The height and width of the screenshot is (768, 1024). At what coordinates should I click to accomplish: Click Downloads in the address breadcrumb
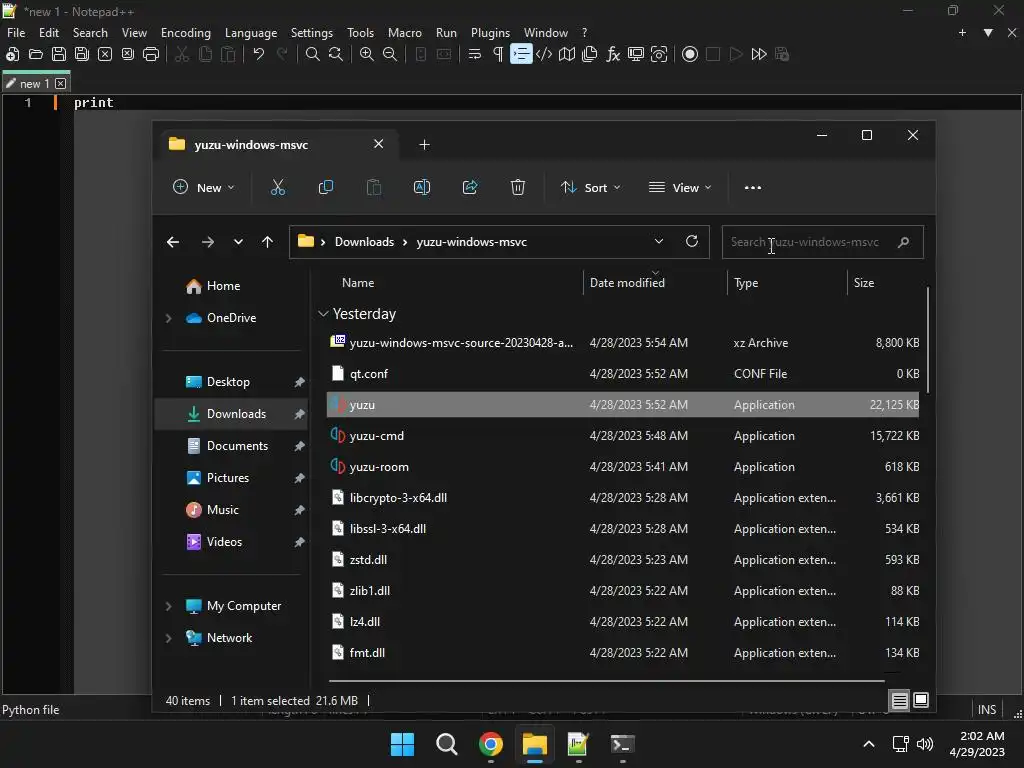point(364,242)
